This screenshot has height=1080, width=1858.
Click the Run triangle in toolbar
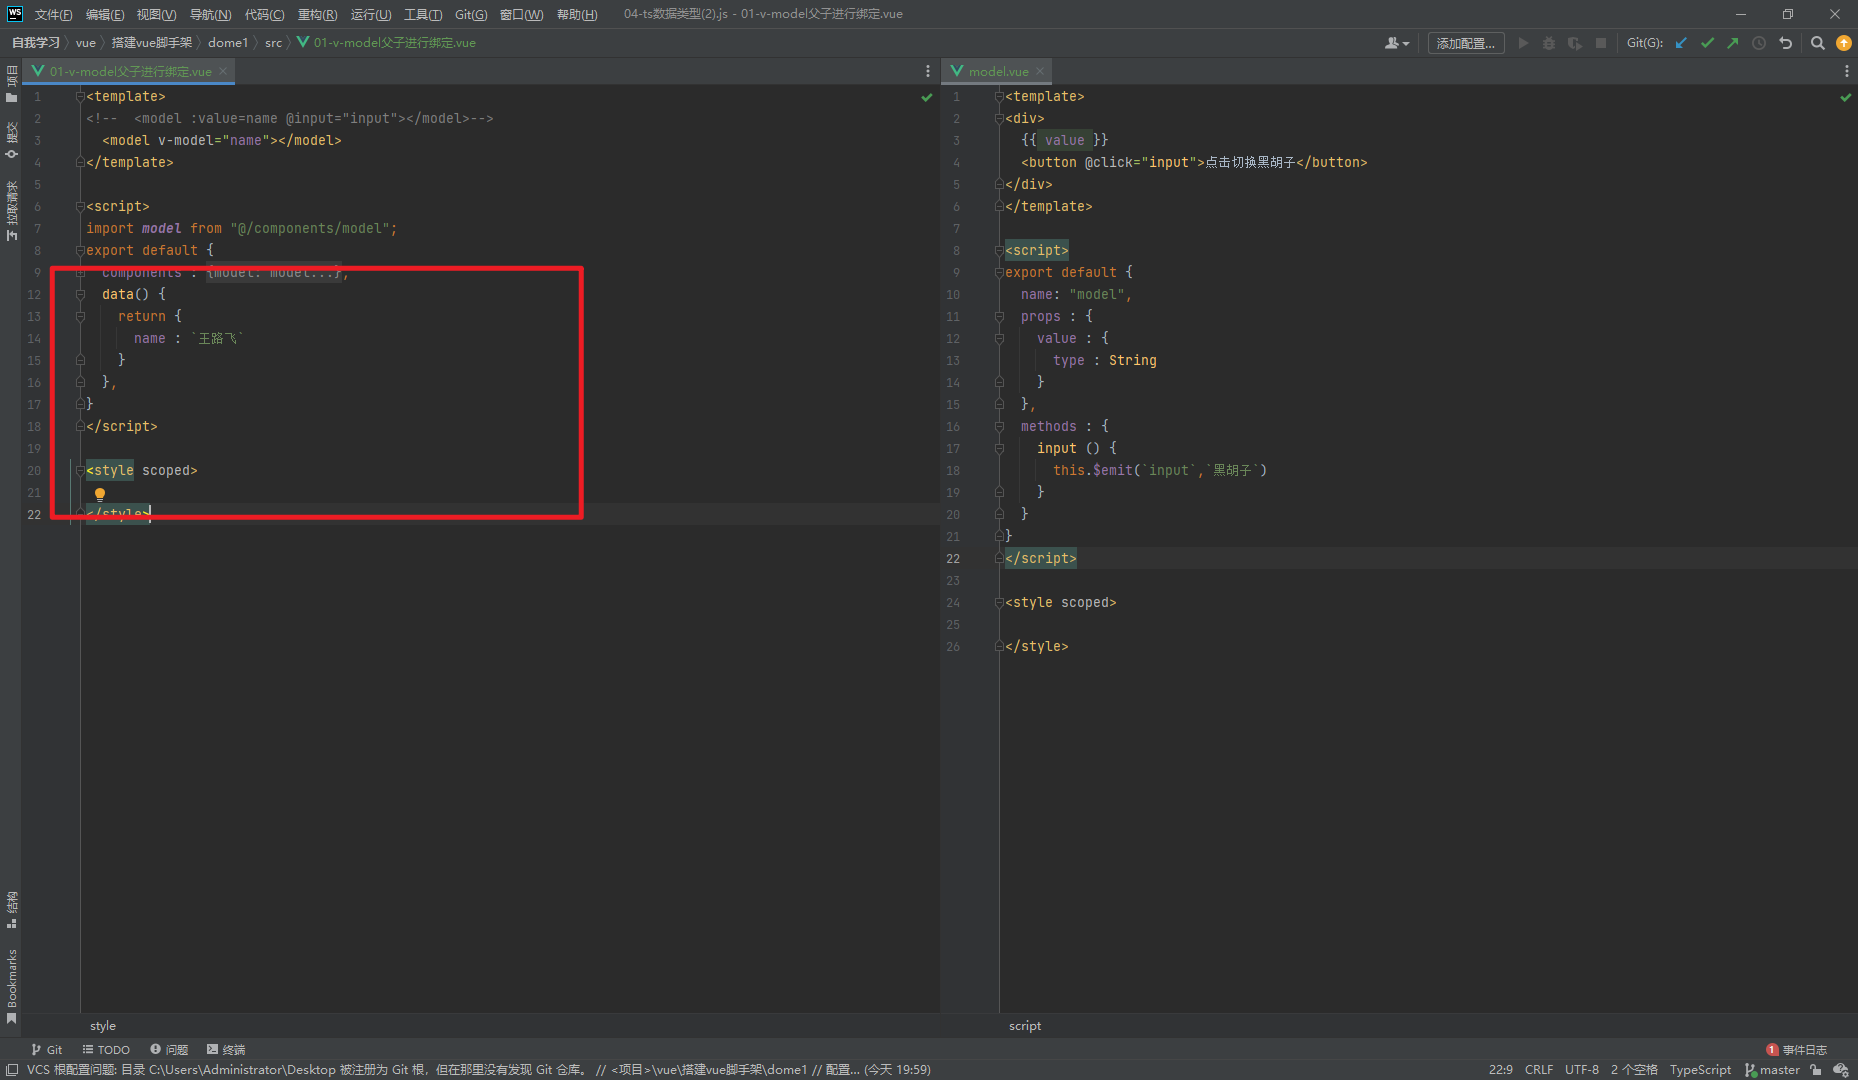click(1523, 43)
